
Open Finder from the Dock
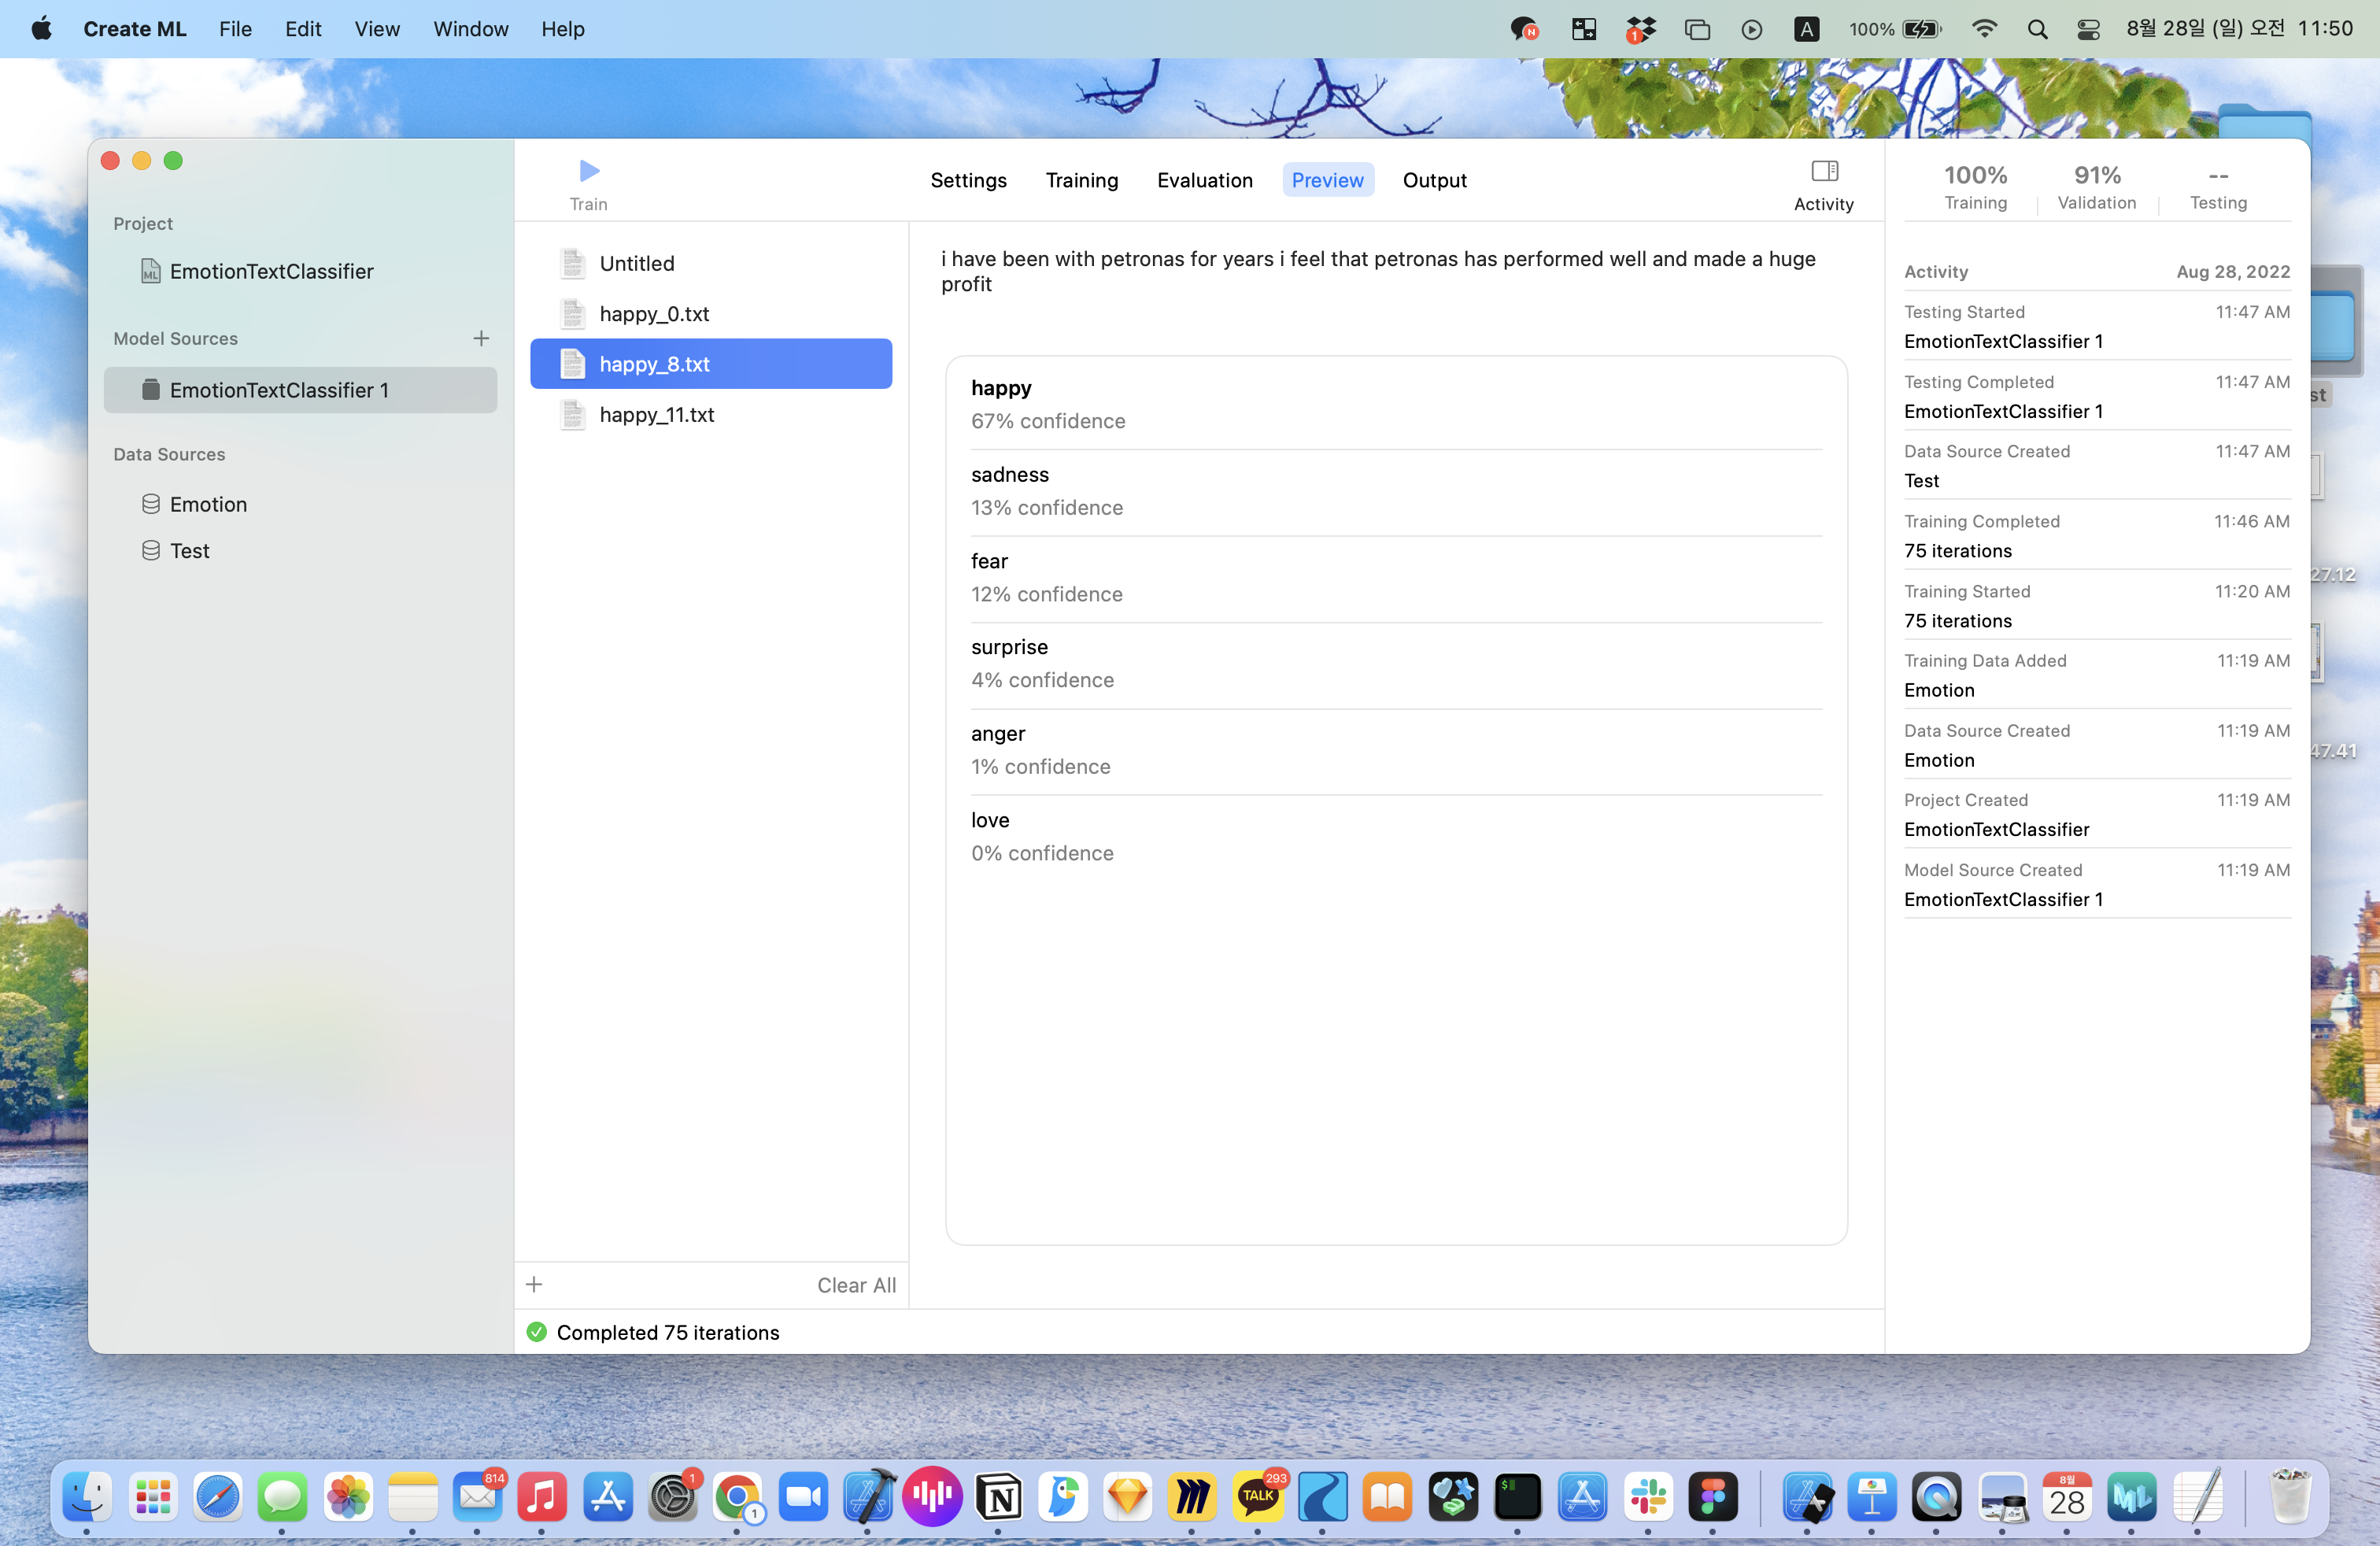pyautogui.click(x=87, y=1497)
